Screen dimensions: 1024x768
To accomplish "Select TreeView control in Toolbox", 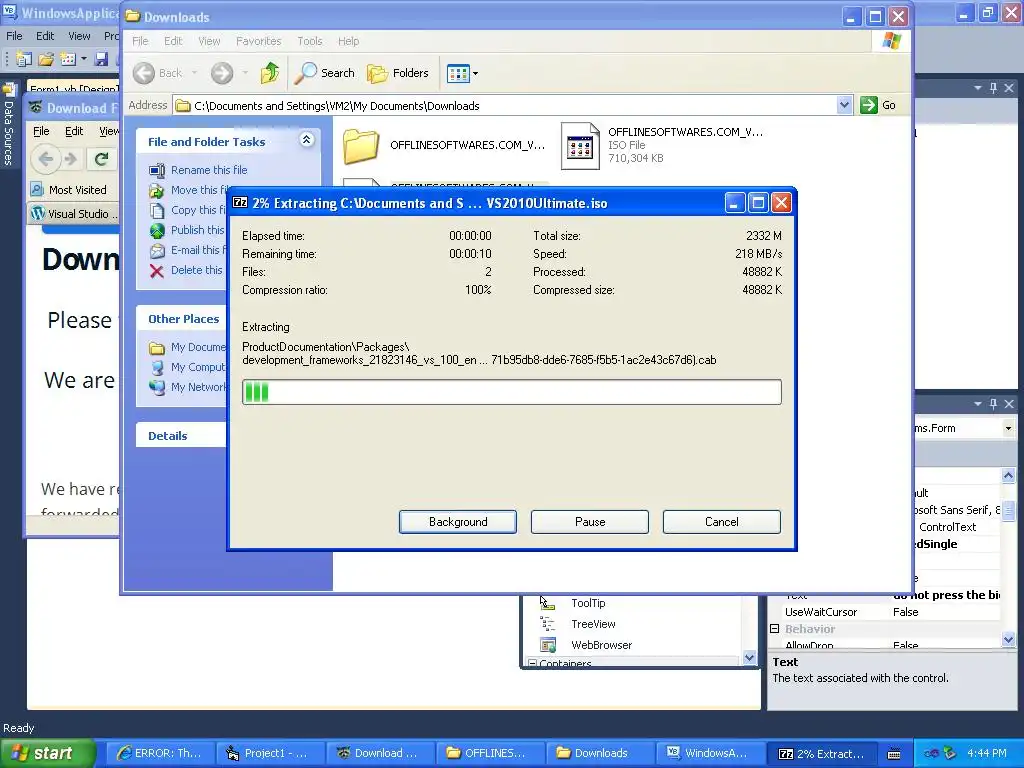I will (x=593, y=624).
